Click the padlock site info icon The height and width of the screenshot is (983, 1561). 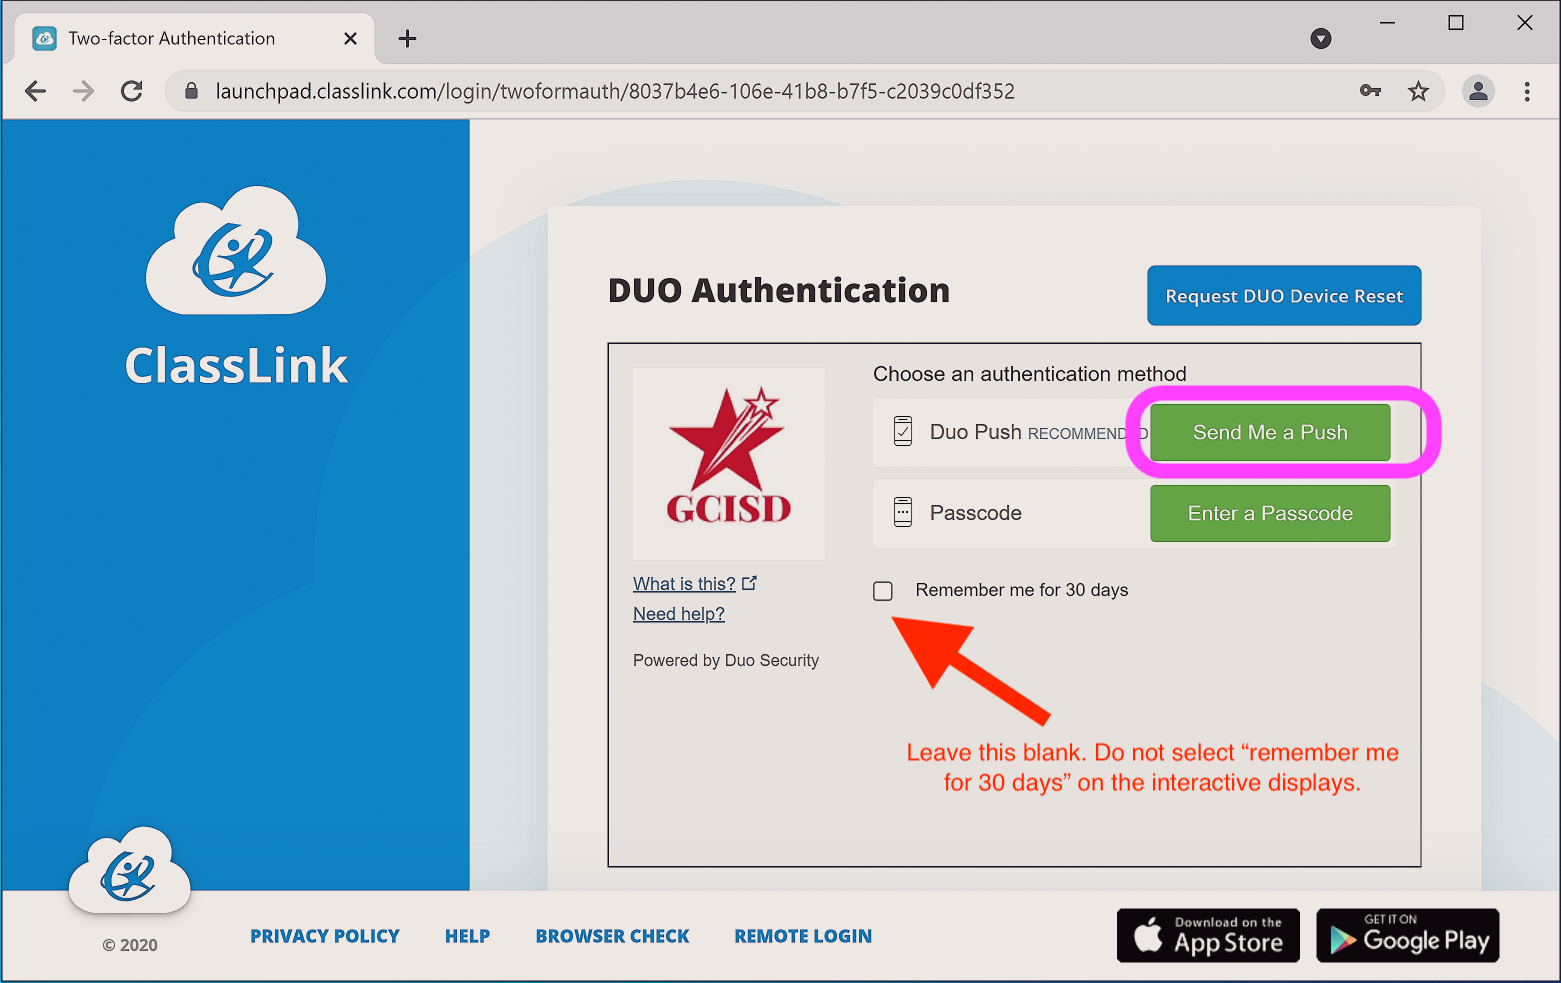191,91
